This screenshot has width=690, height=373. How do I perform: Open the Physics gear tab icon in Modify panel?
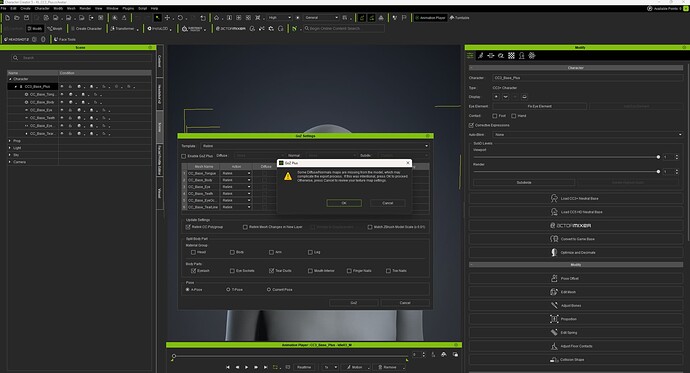[x=532, y=55]
